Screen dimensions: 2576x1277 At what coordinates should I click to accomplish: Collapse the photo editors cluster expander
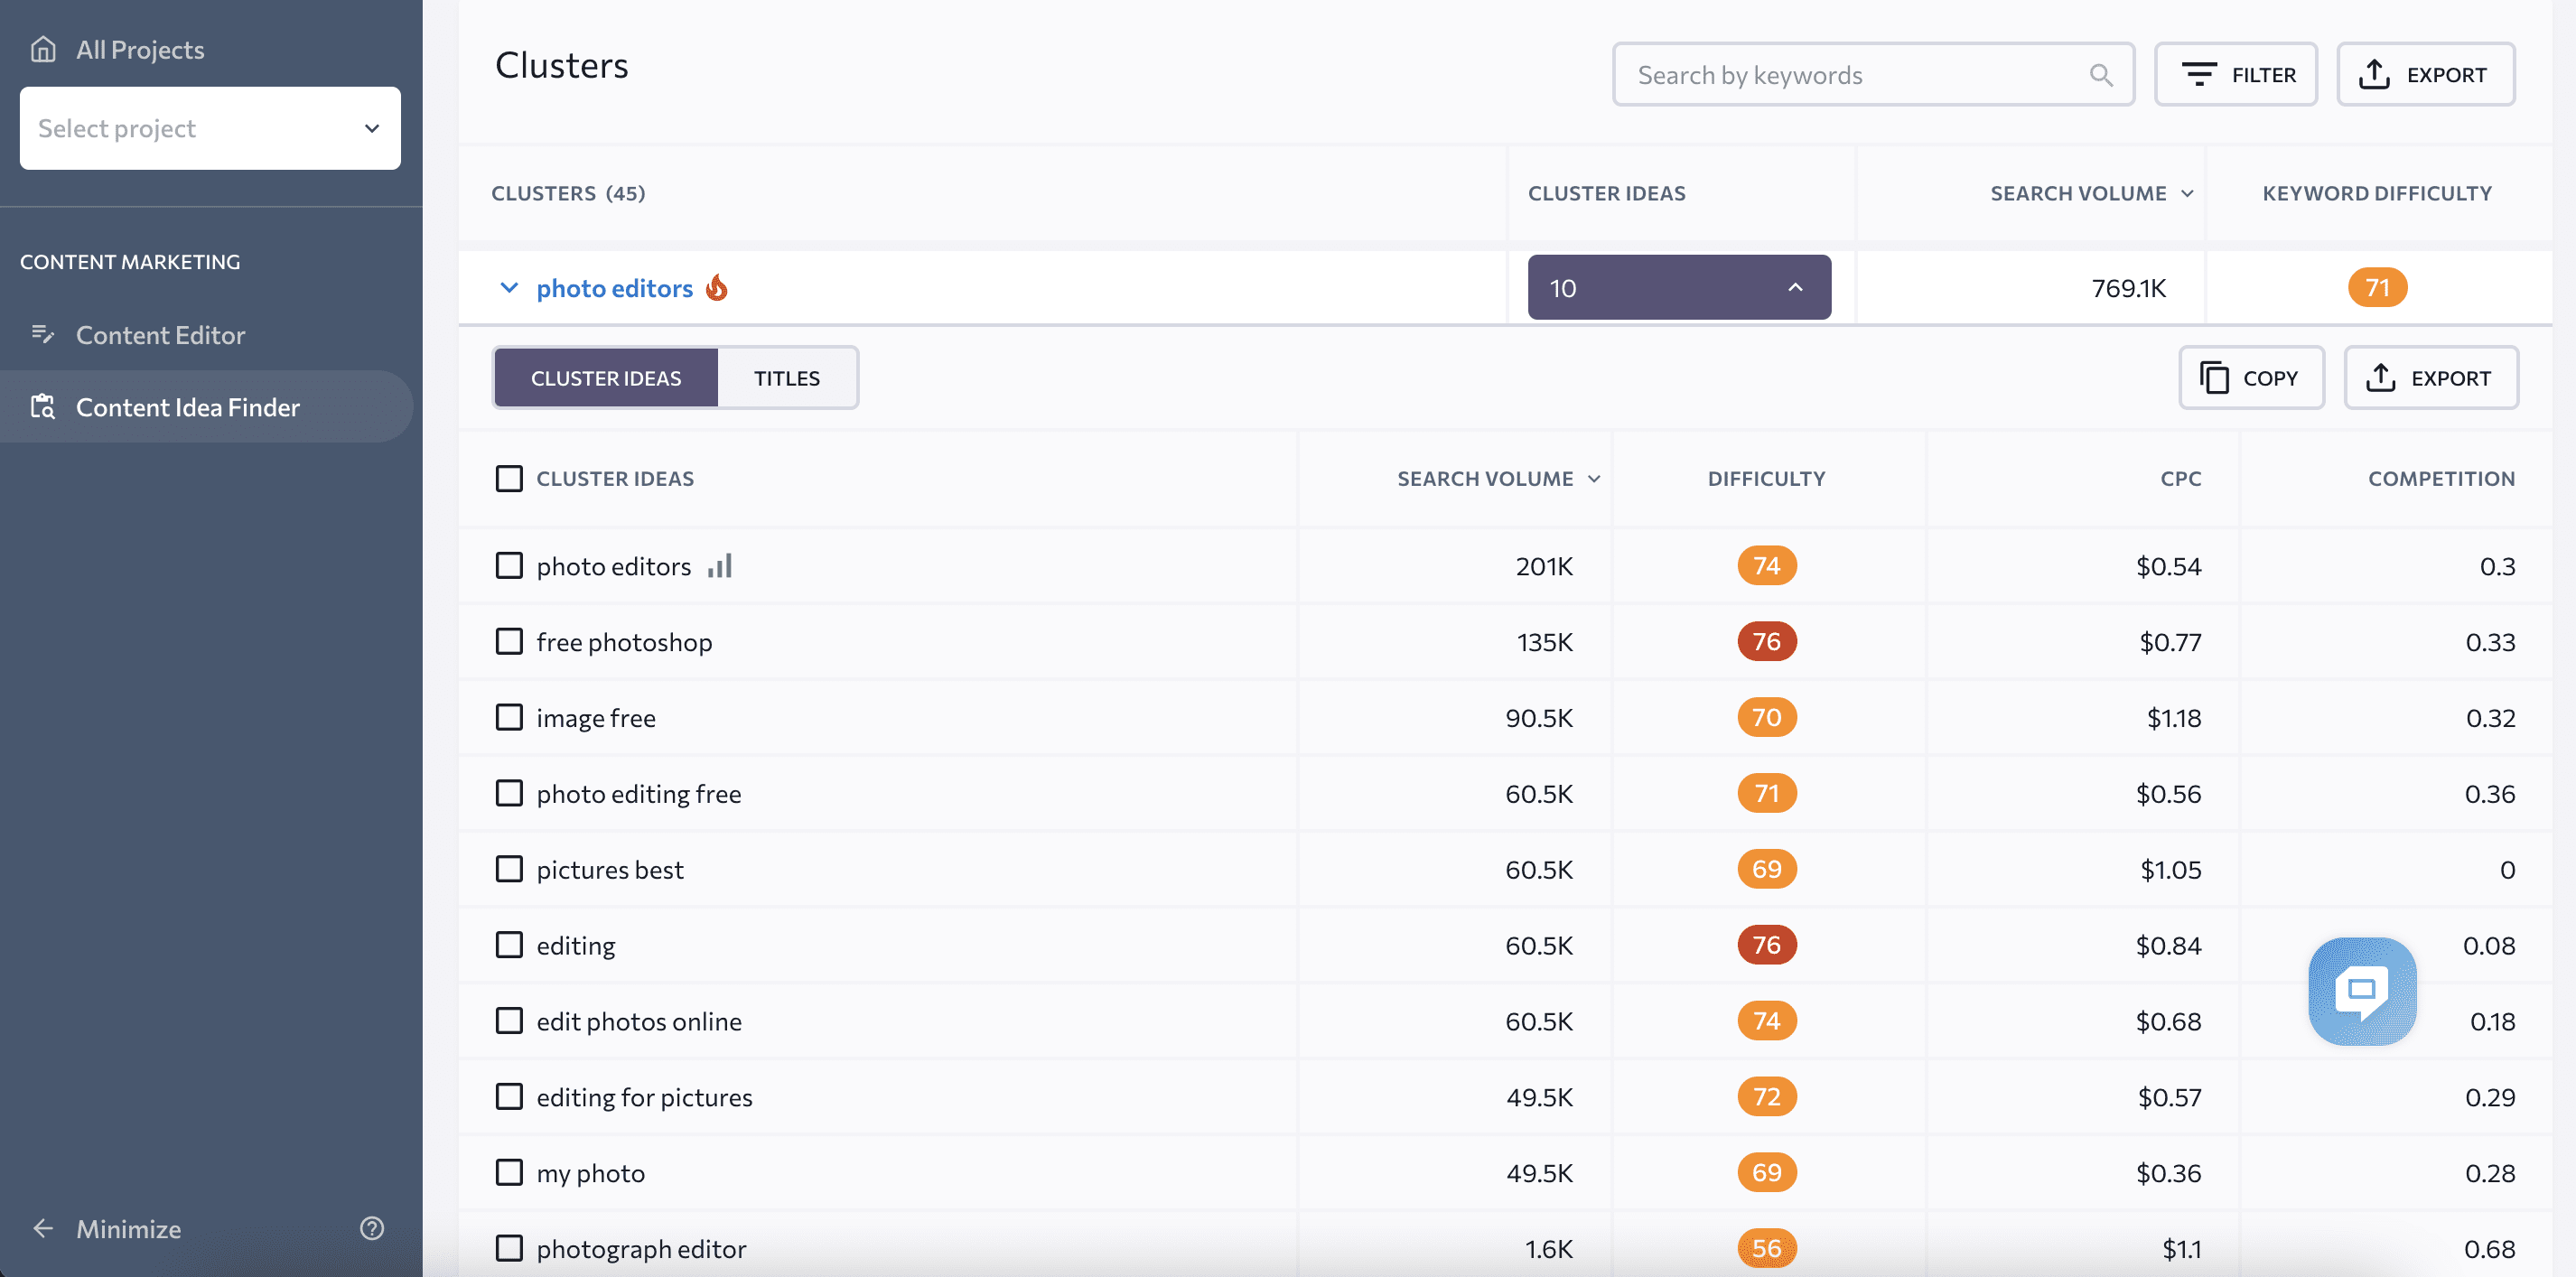(x=509, y=286)
